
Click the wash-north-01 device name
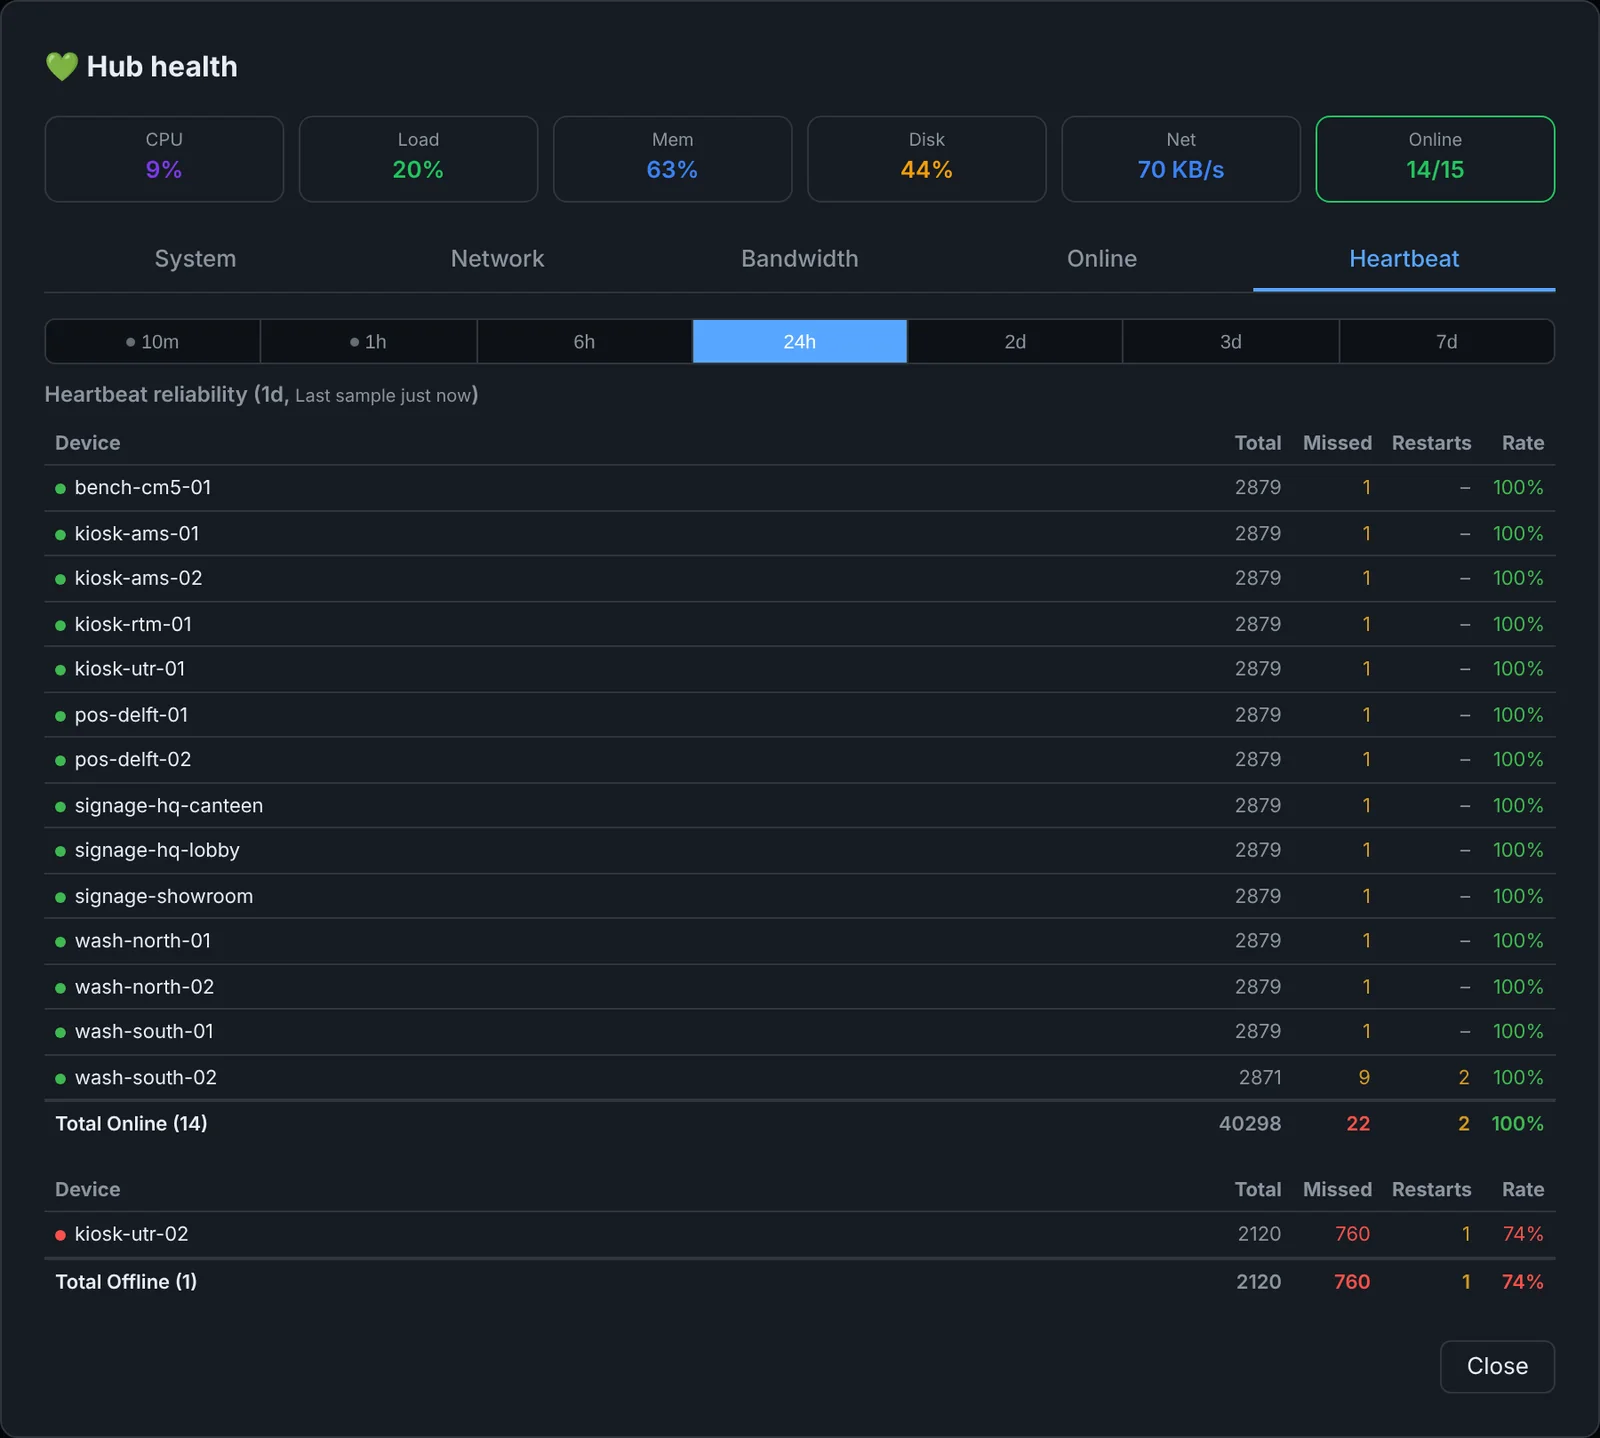click(x=143, y=941)
